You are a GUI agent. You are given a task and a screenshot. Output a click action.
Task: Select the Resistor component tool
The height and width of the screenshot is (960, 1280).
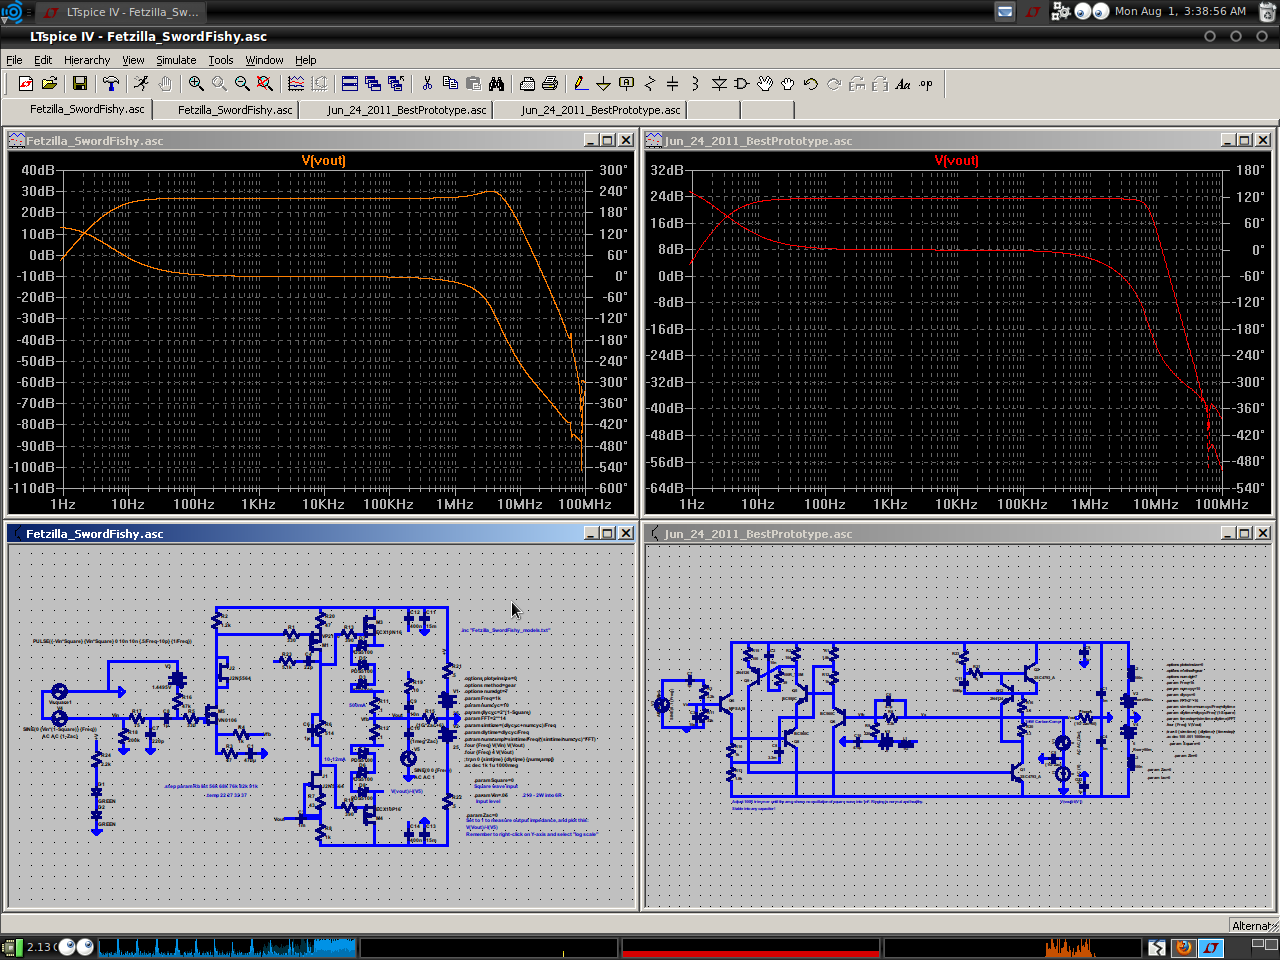[x=649, y=84]
